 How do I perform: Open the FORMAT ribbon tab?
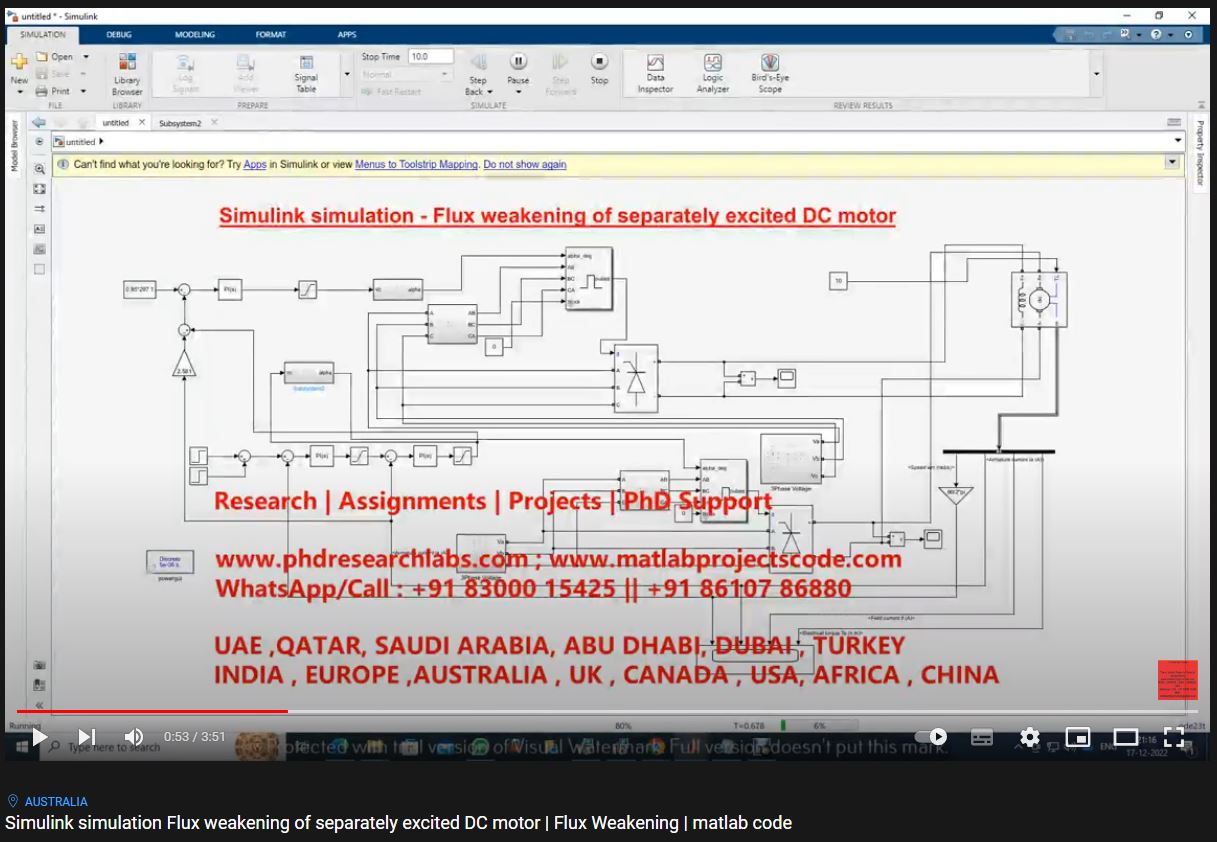(x=270, y=34)
